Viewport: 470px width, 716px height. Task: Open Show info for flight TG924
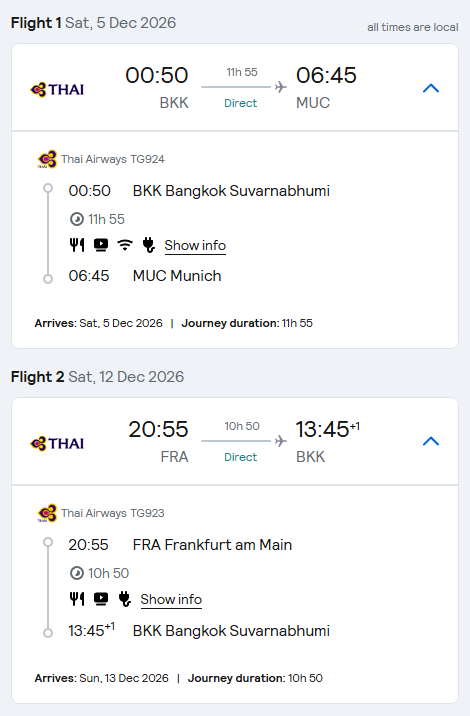pyautogui.click(x=195, y=246)
